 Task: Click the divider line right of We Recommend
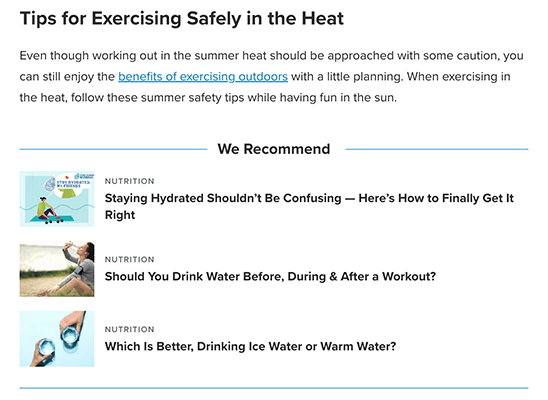(x=437, y=149)
